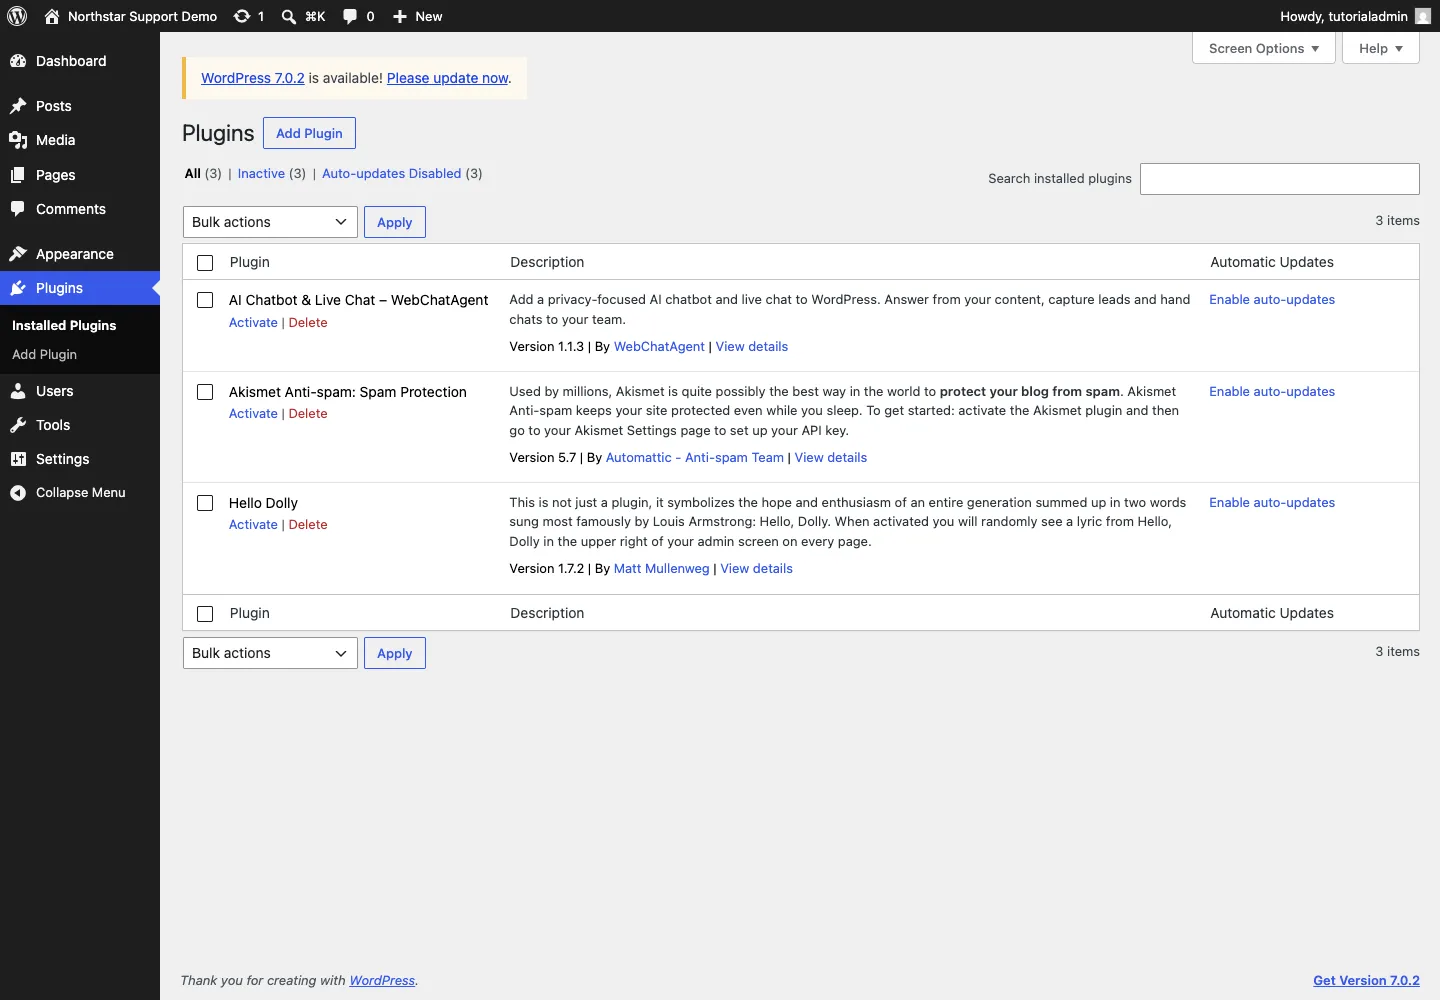
Task: Open the Appearance menu
Action: [x=80, y=254]
